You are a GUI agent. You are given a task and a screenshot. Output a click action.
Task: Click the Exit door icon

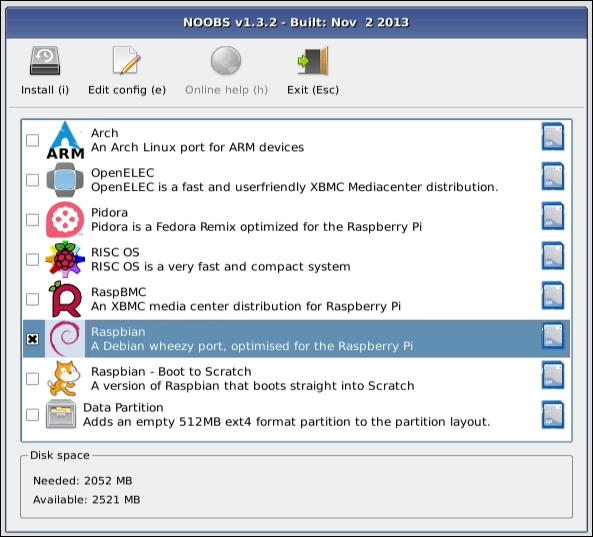pyautogui.click(x=313, y=61)
